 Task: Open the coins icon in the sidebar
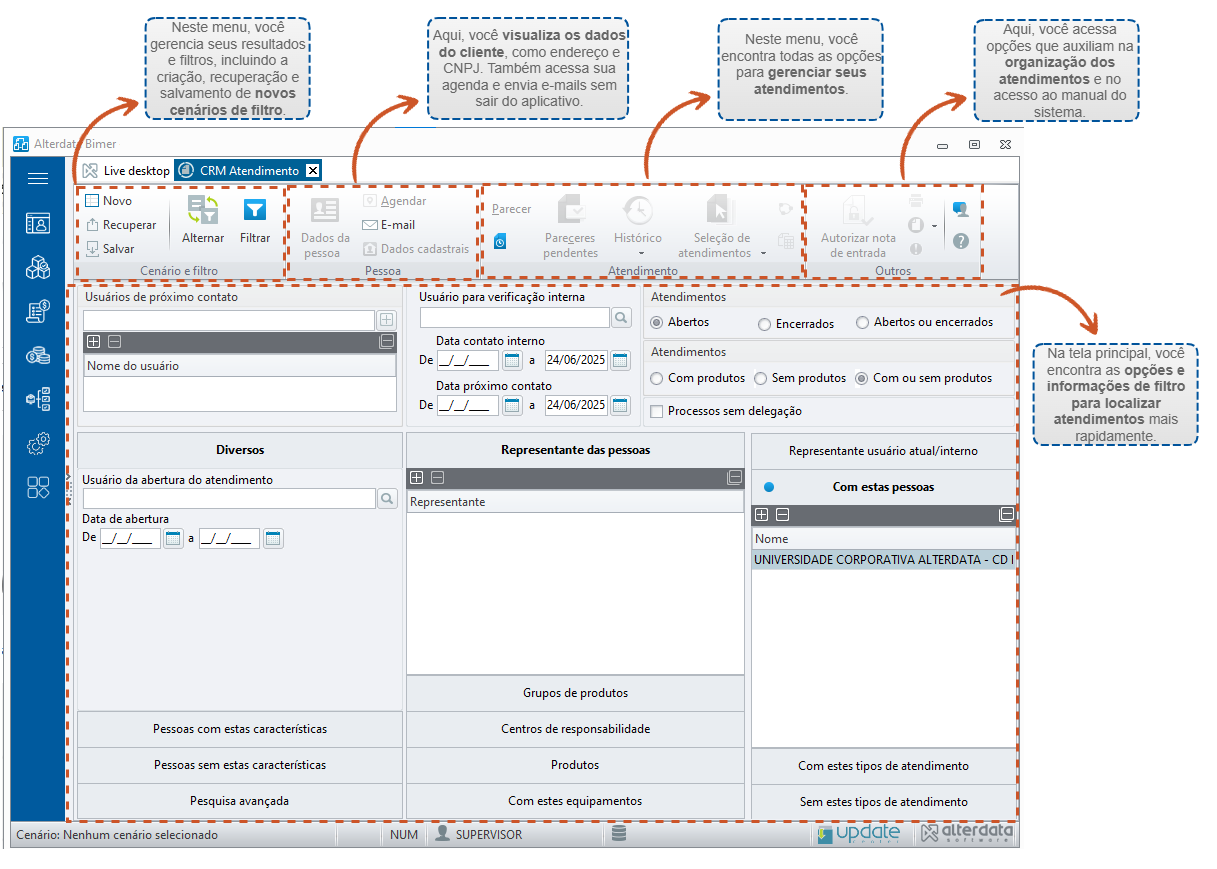(x=38, y=355)
